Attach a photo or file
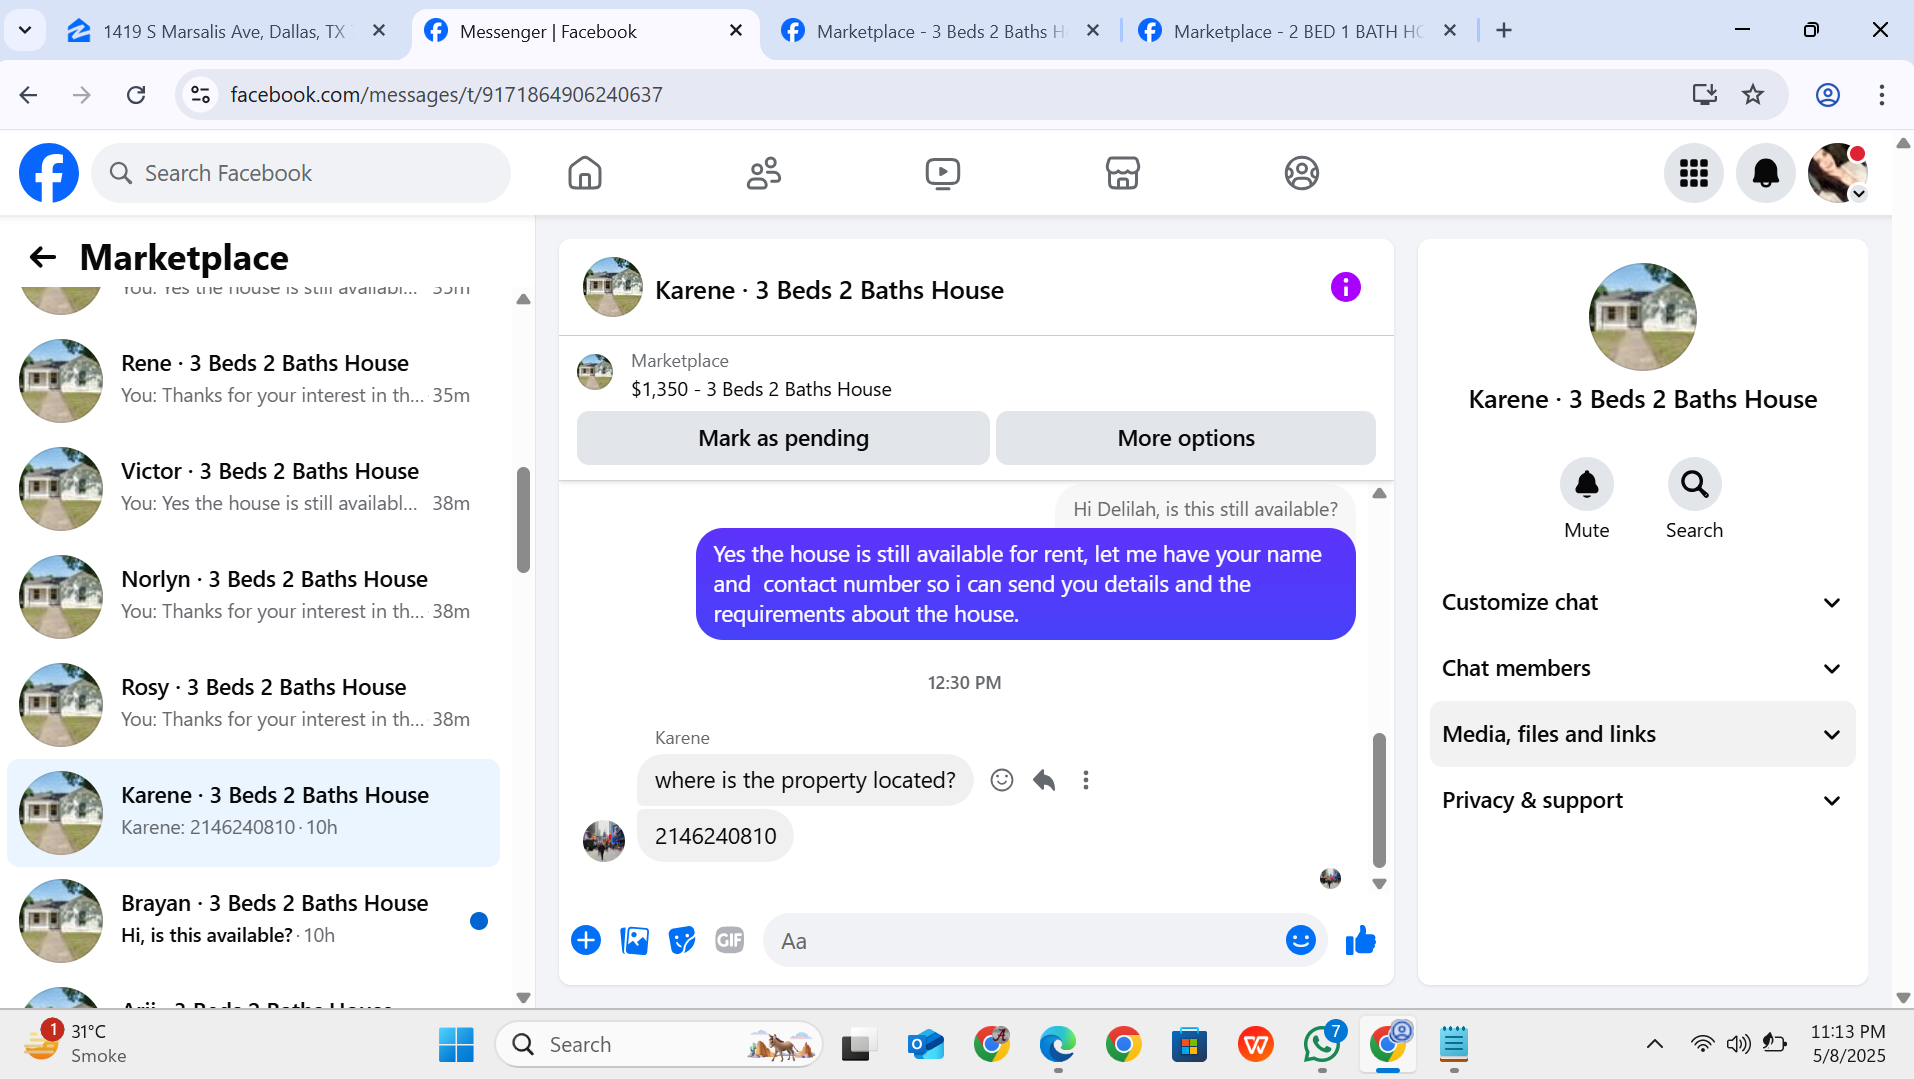This screenshot has width=1914, height=1079. pos(634,940)
